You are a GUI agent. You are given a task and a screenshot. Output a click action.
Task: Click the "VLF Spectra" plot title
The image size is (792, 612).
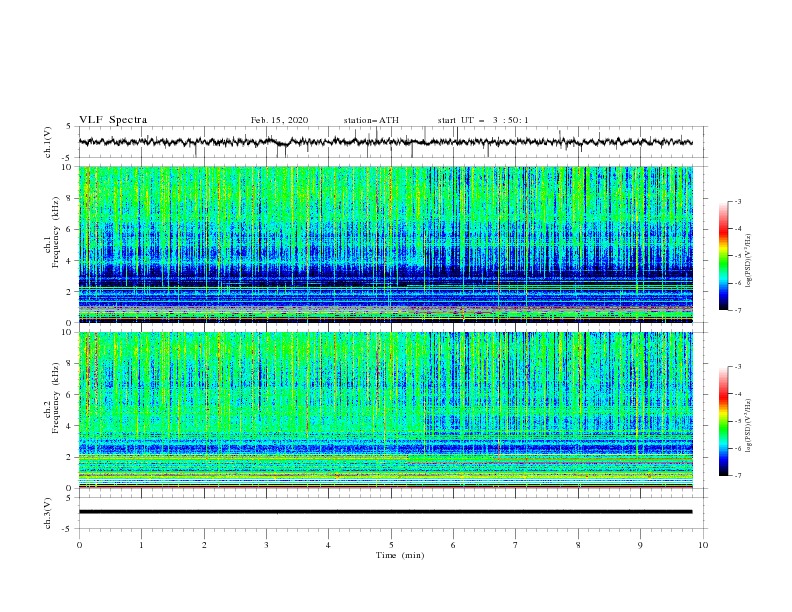(x=113, y=120)
